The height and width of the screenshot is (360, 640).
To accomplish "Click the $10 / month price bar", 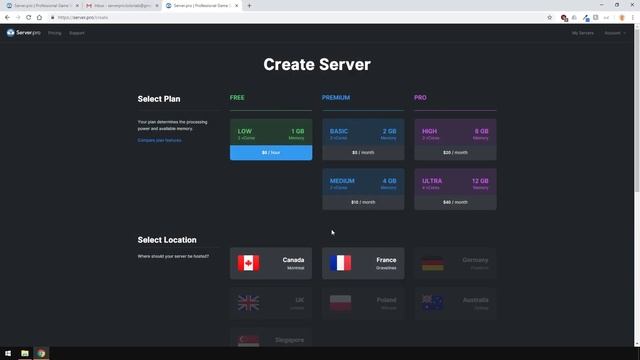I will pos(363,202).
